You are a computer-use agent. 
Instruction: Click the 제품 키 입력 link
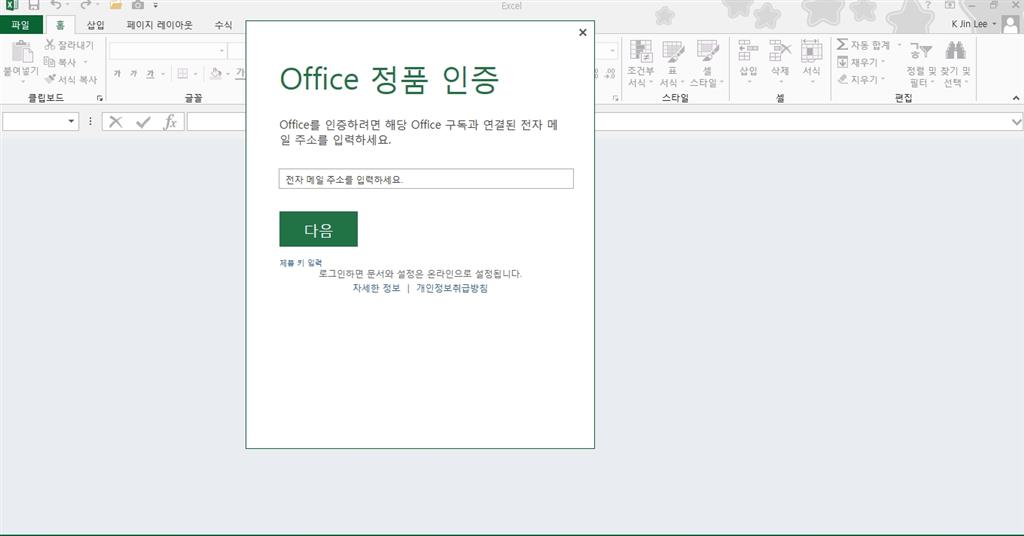[300, 262]
